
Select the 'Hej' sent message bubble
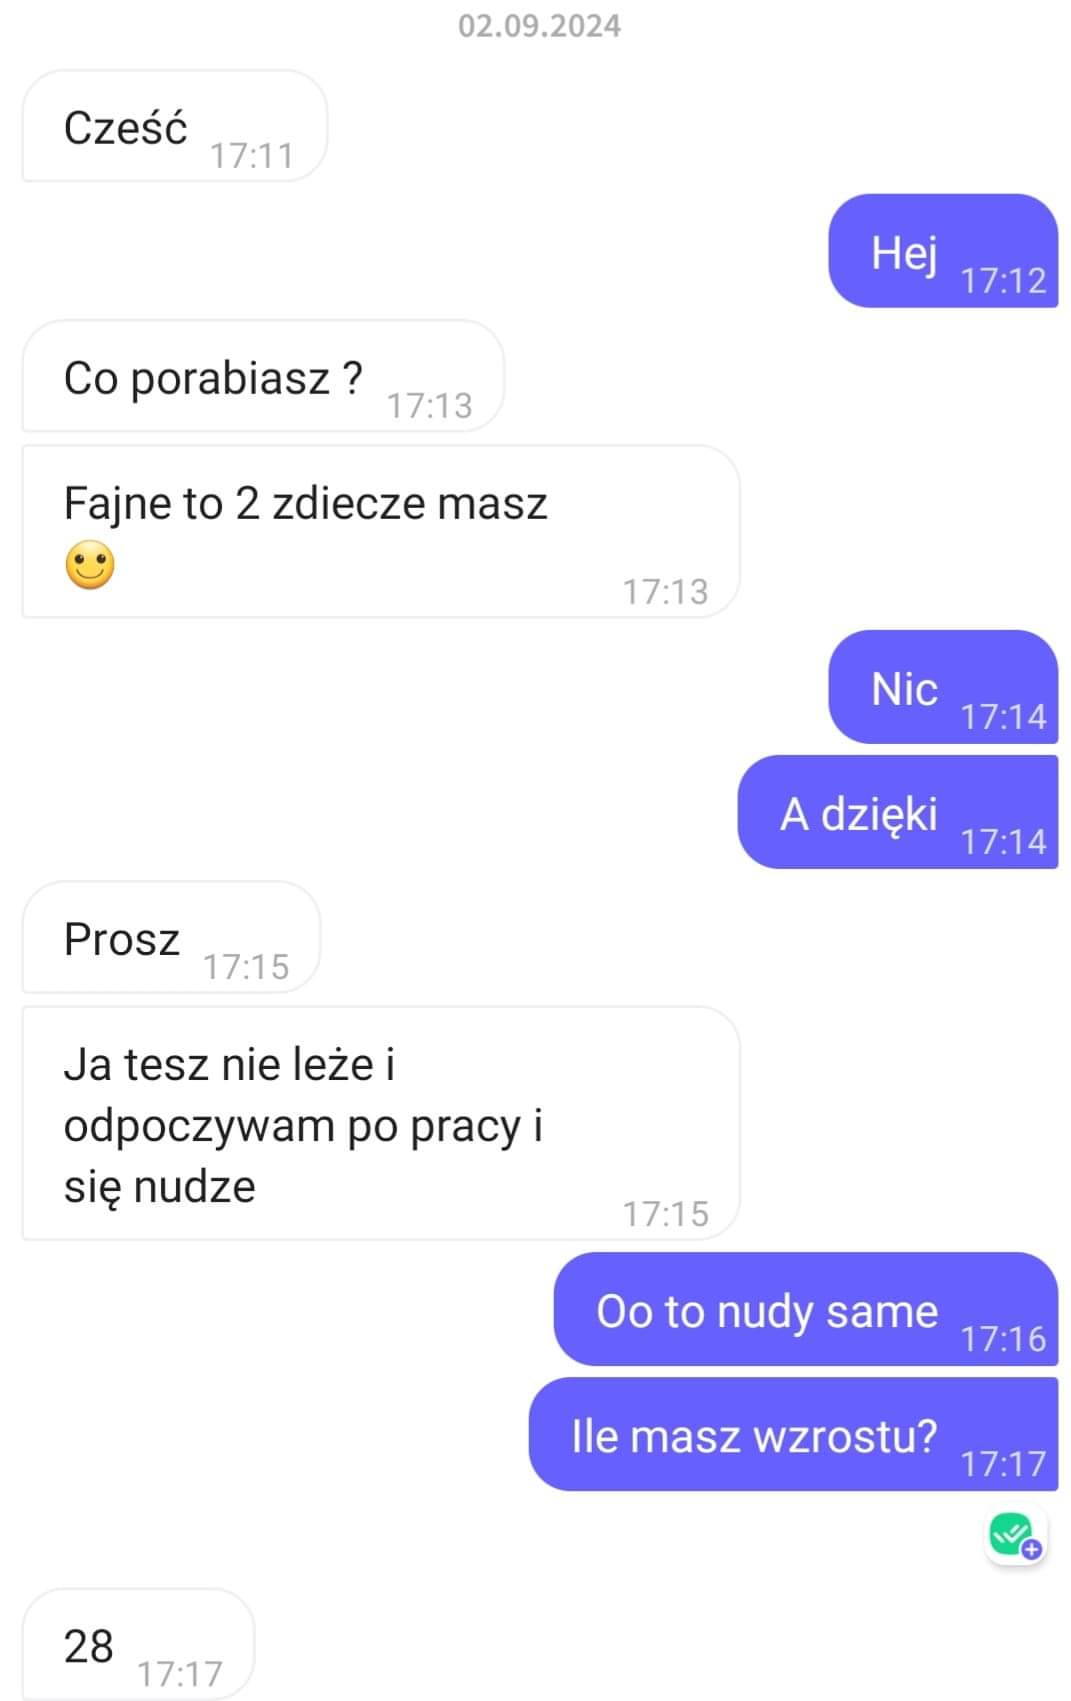(943, 251)
